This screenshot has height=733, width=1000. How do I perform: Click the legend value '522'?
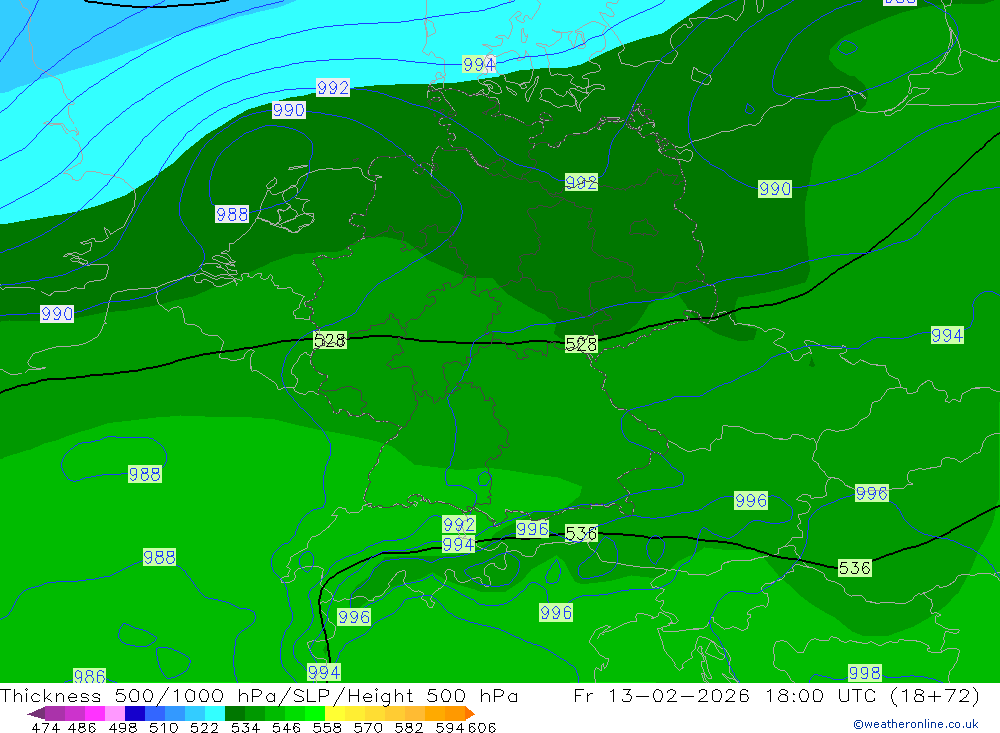pyautogui.click(x=204, y=728)
